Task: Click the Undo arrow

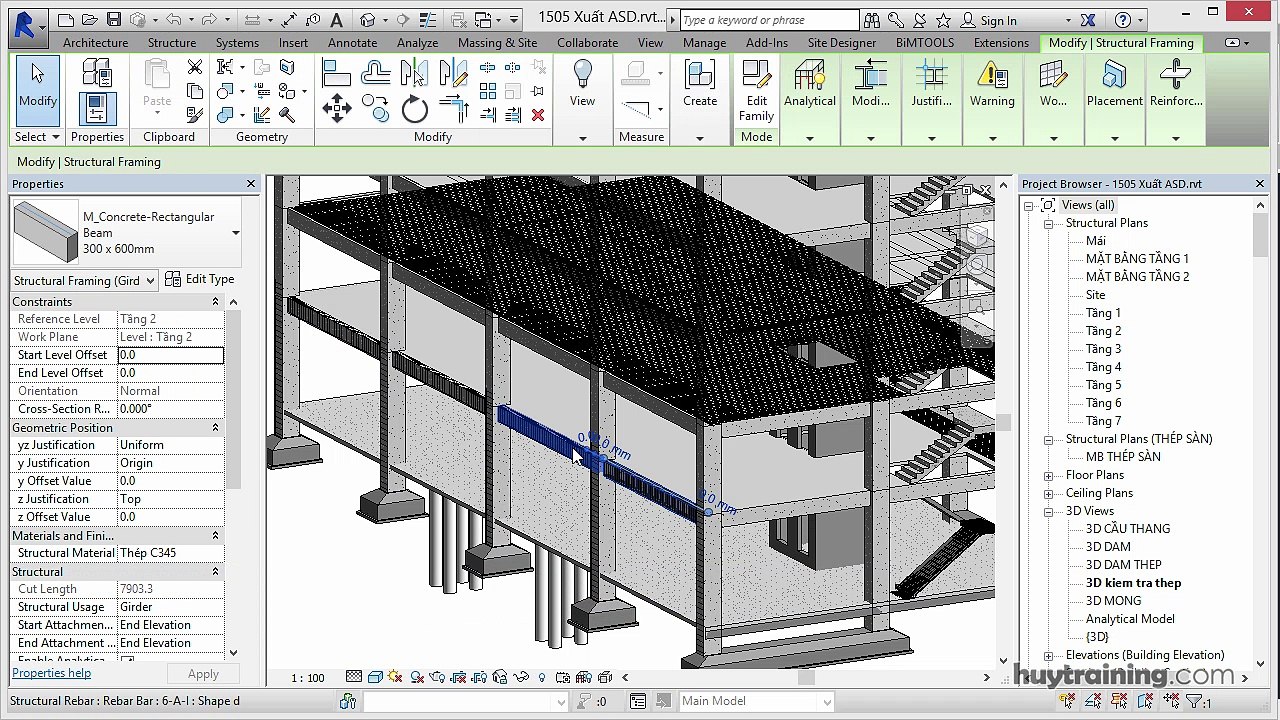Action: (x=174, y=19)
